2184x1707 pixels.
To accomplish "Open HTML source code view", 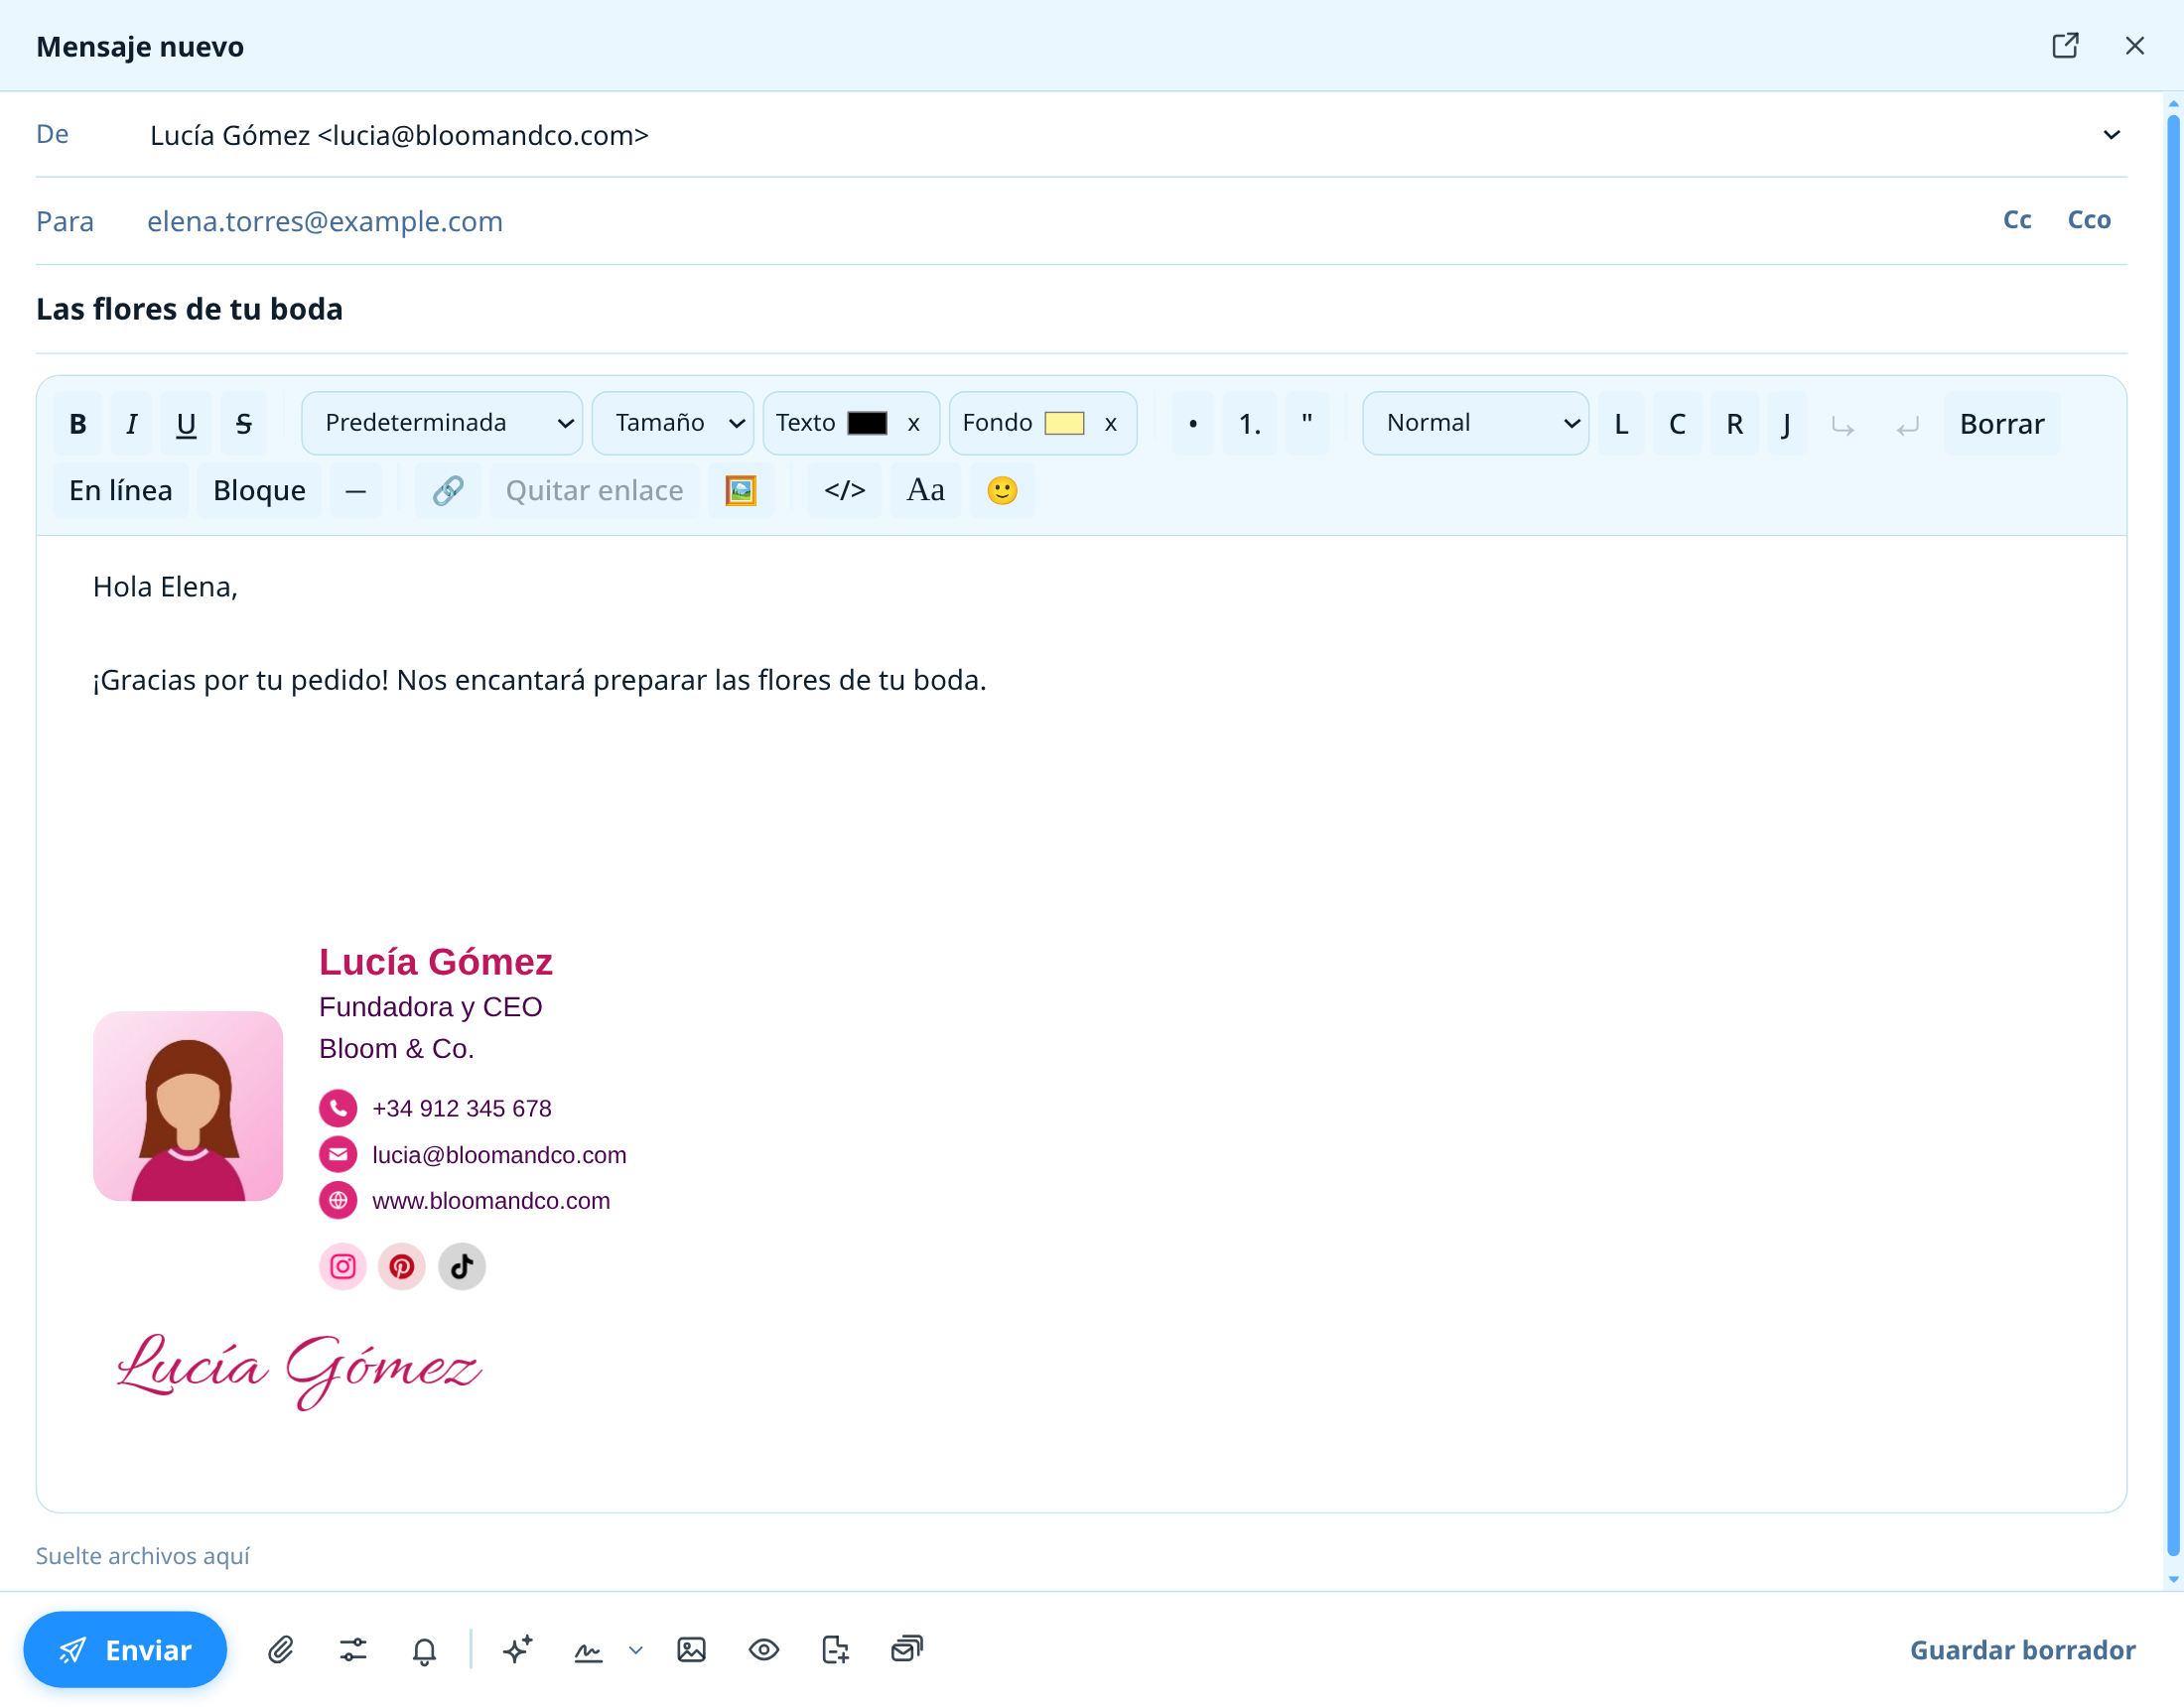I will [x=845, y=490].
